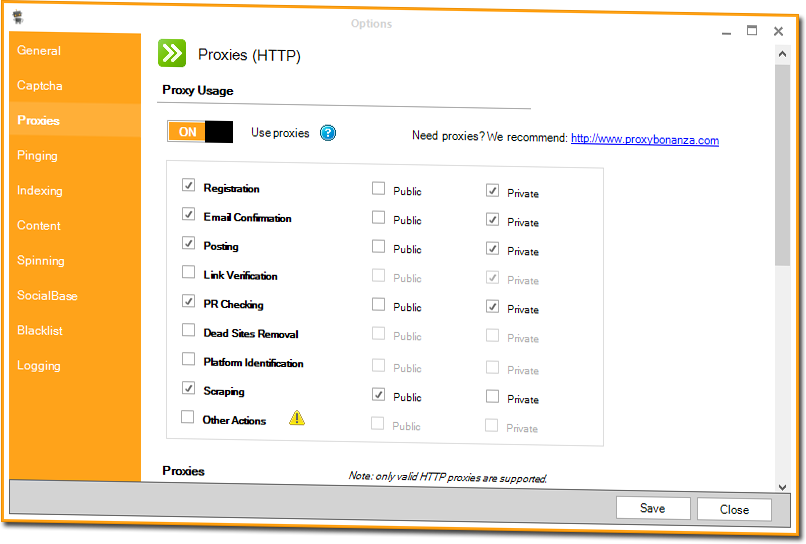The height and width of the screenshot is (544, 806).
Task: Click the app icon in the title bar
Action: [x=19, y=17]
